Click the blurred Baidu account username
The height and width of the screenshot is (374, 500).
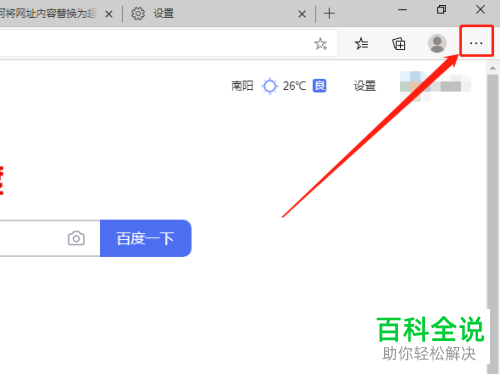pos(435,86)
